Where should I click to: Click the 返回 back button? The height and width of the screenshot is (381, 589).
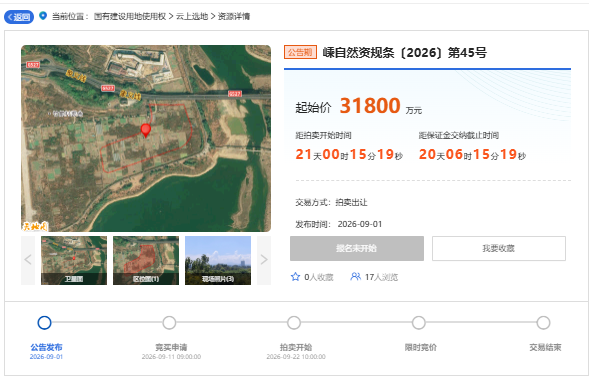(19, 17)
